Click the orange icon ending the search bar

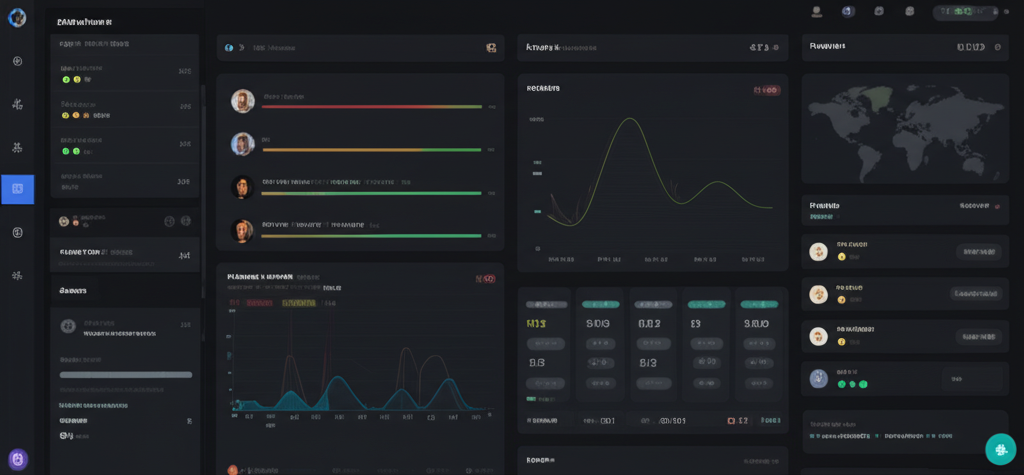point(491,48)
